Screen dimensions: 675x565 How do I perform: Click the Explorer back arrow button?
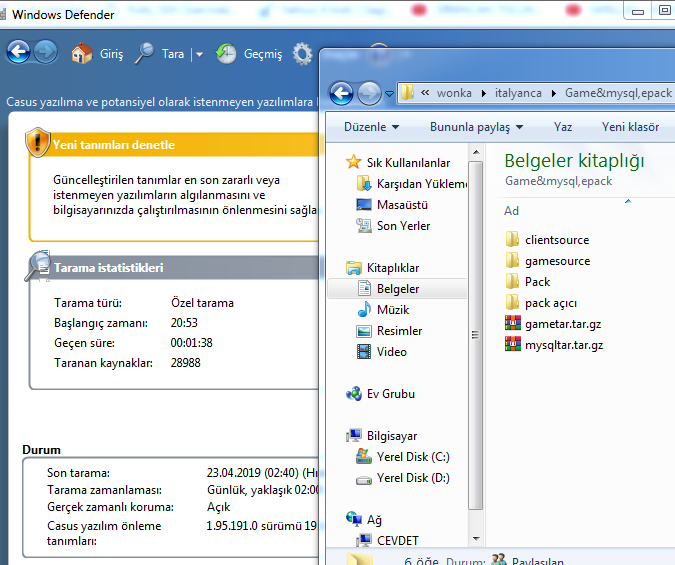[x=341, y=93]
